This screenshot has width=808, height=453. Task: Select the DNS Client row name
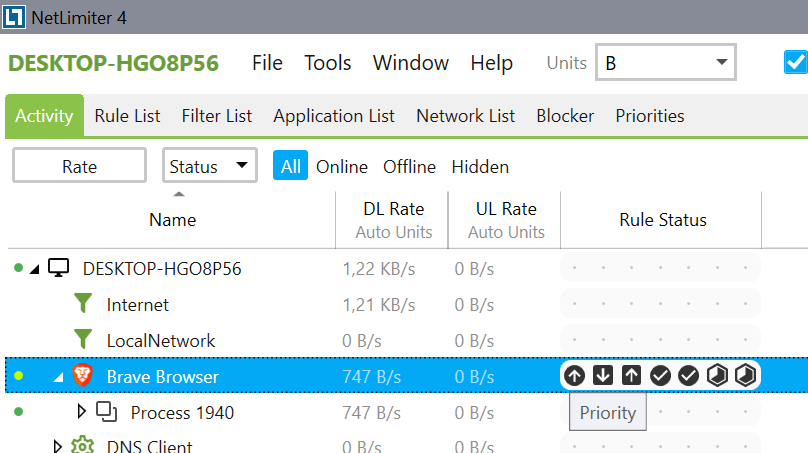(x=149, y=446)
